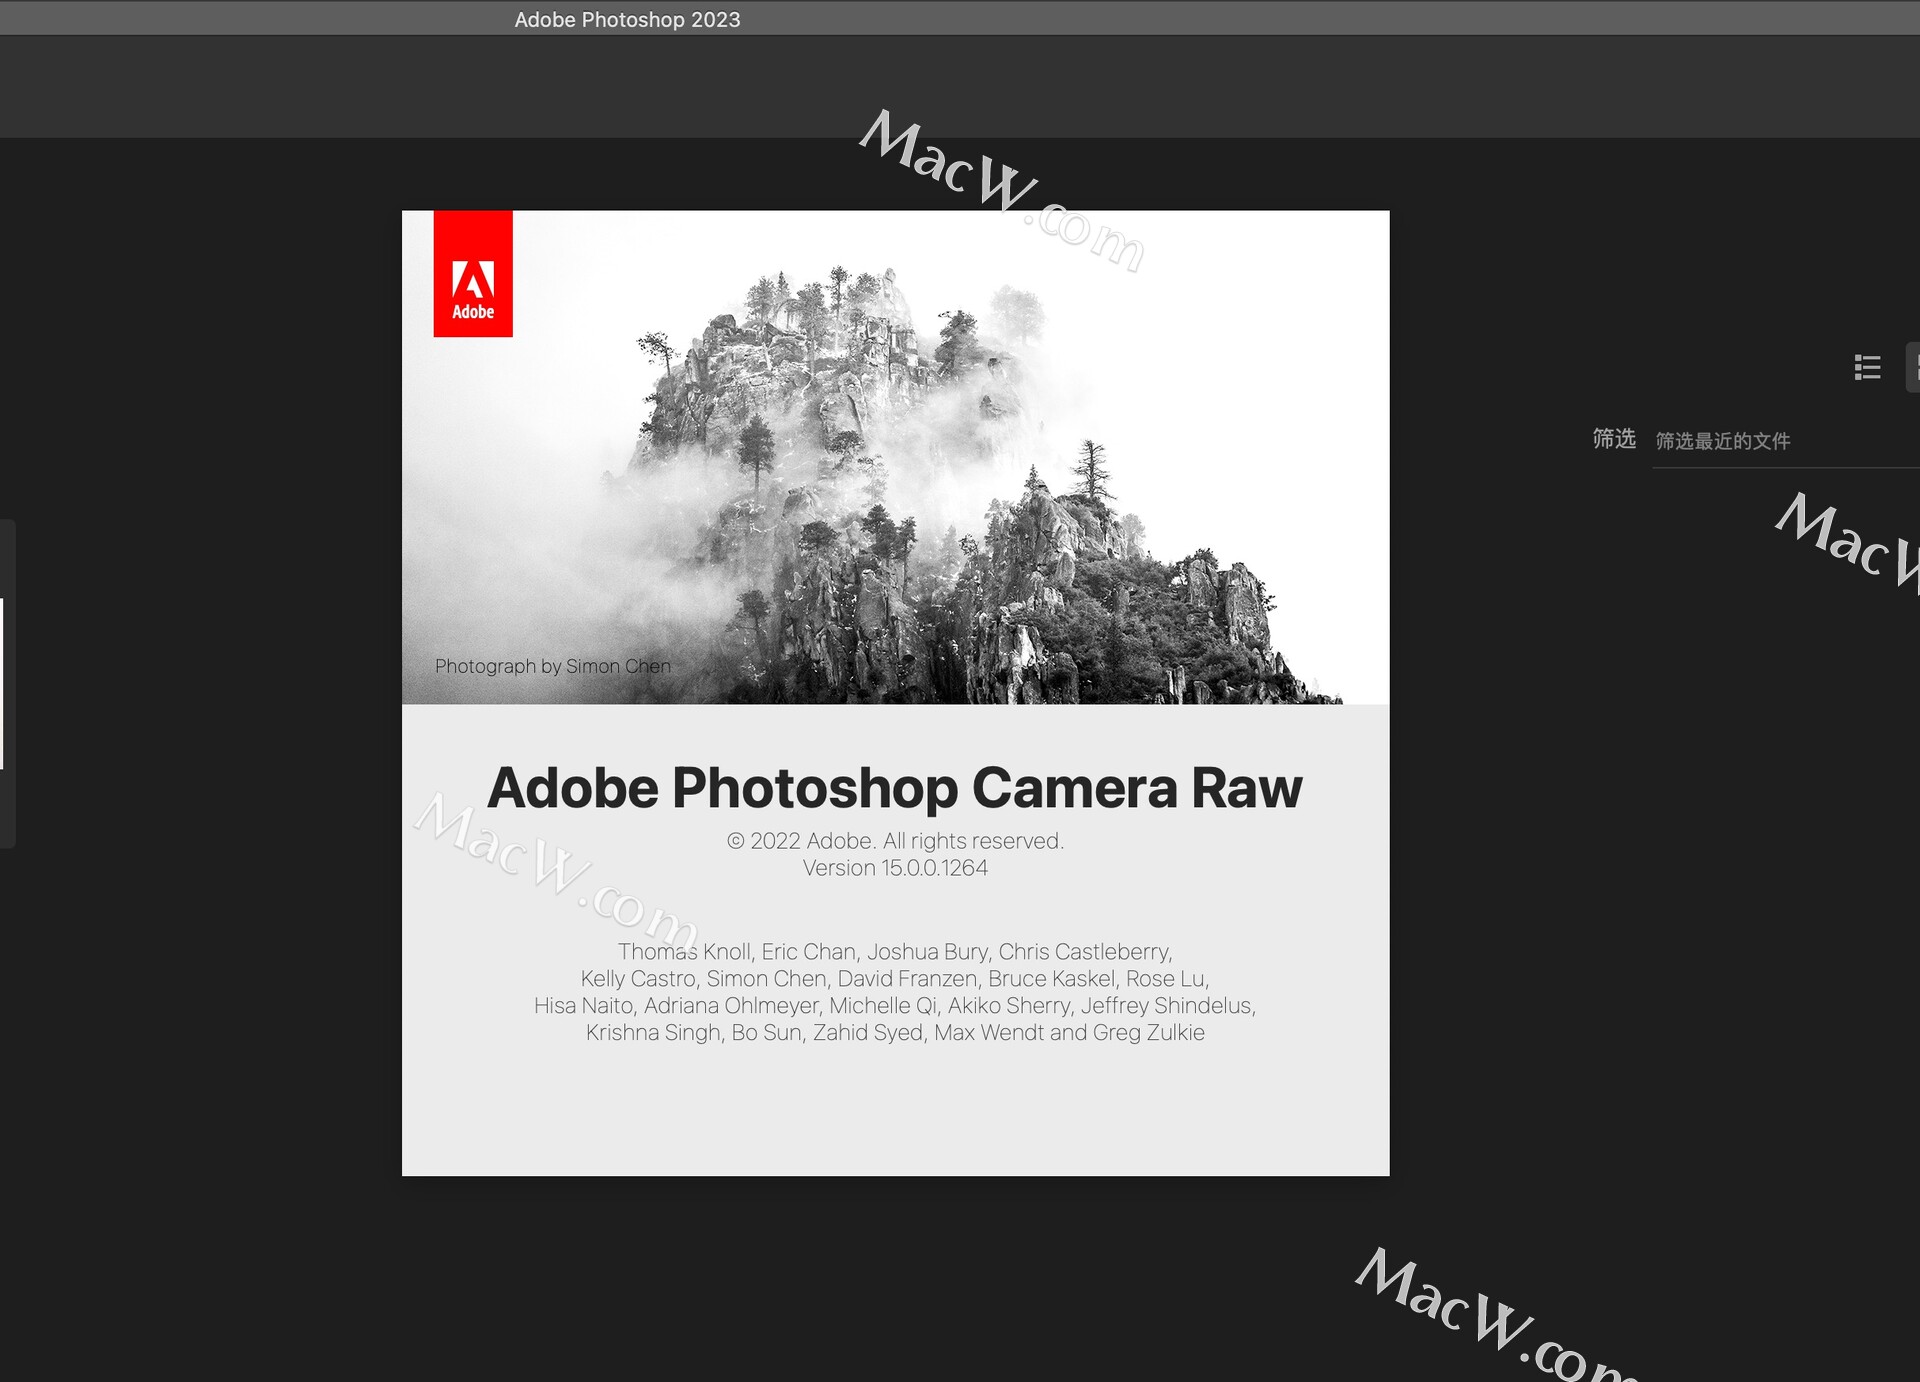Click the top toolbar strip area
The height and width of the screenshot is (1382, 1920).
click(x=960, y=87)
